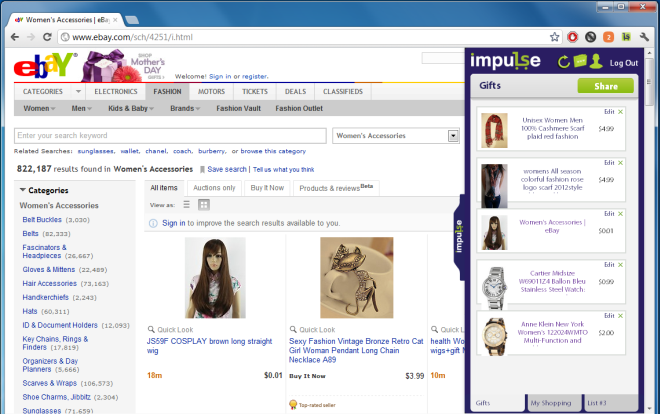Open the Women's Accessories category combo box
This screenshot has height=414, width=660.
click(x=396, y=136)
